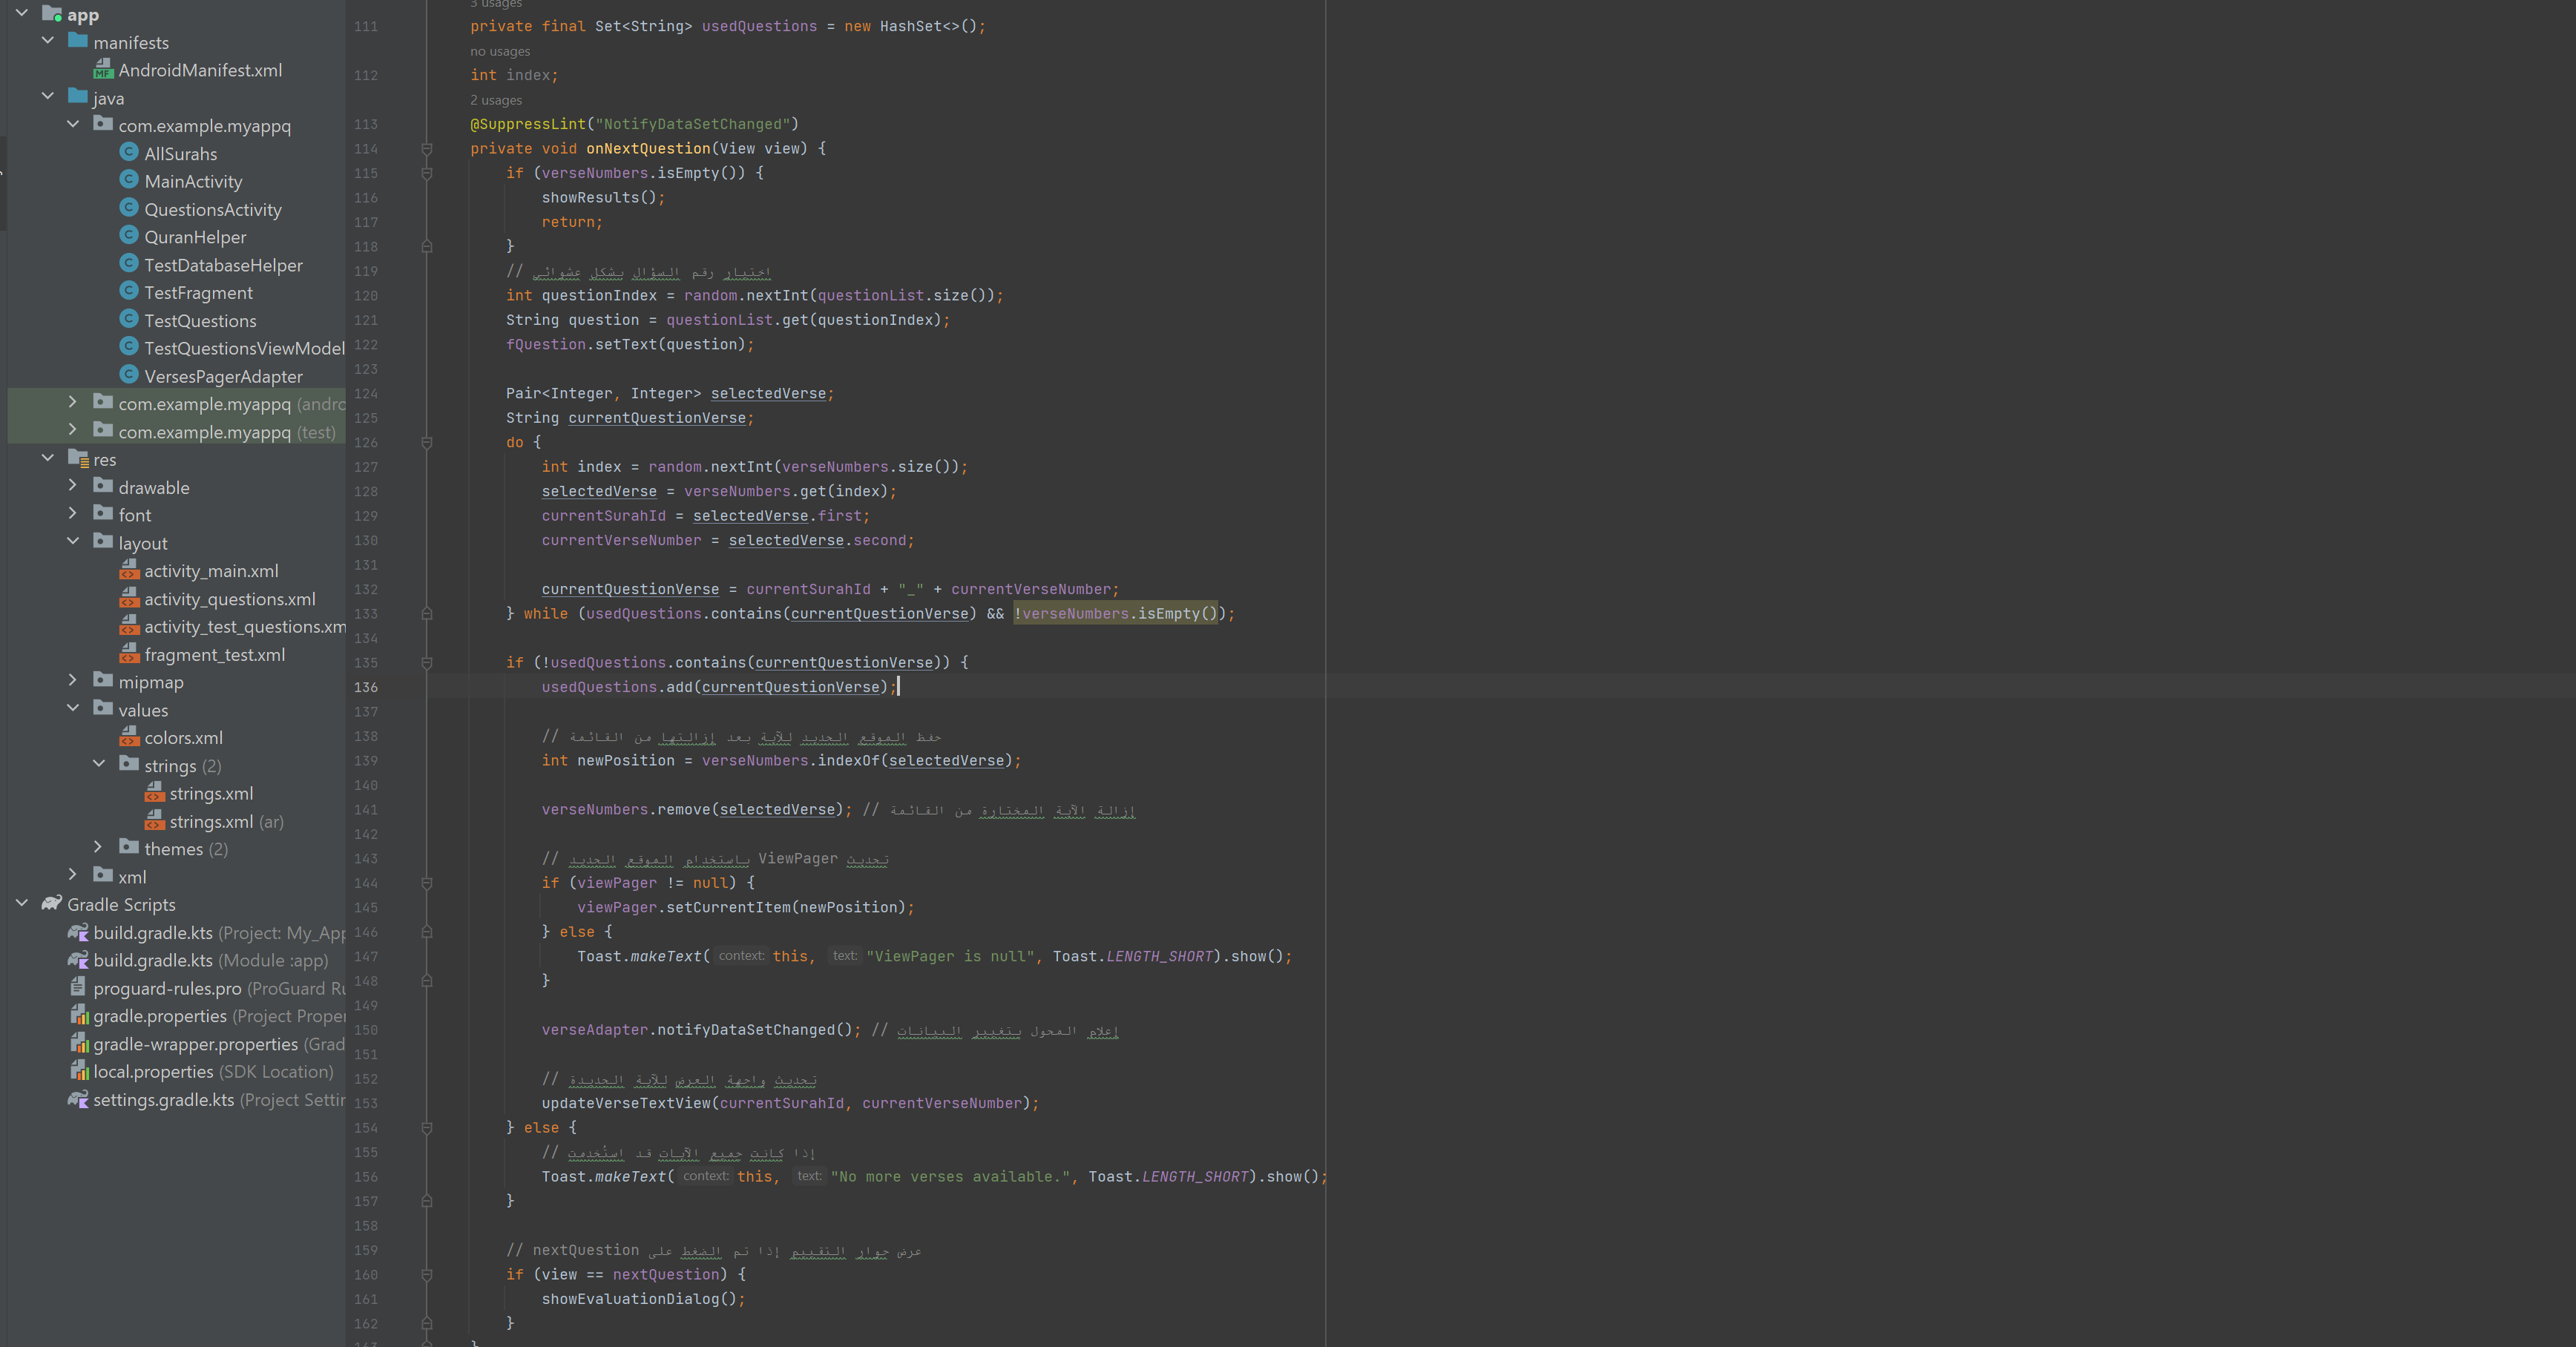Open proguard-rules.pro file
This screenshot has height=1347, width=2576.
coord(166,988)
